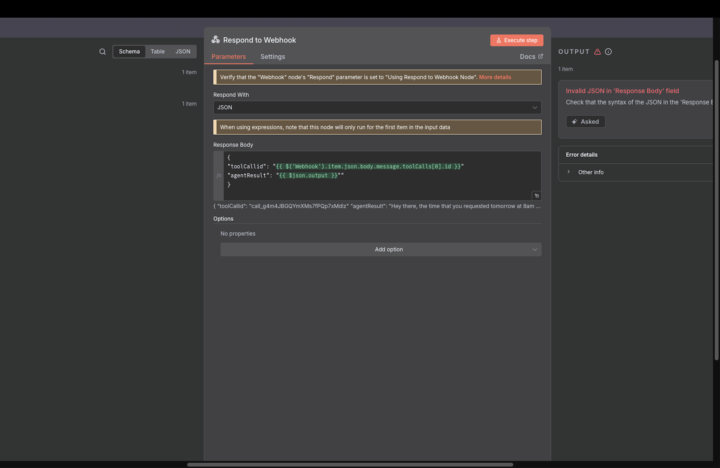Open the Settings tab

pos(273,56)
